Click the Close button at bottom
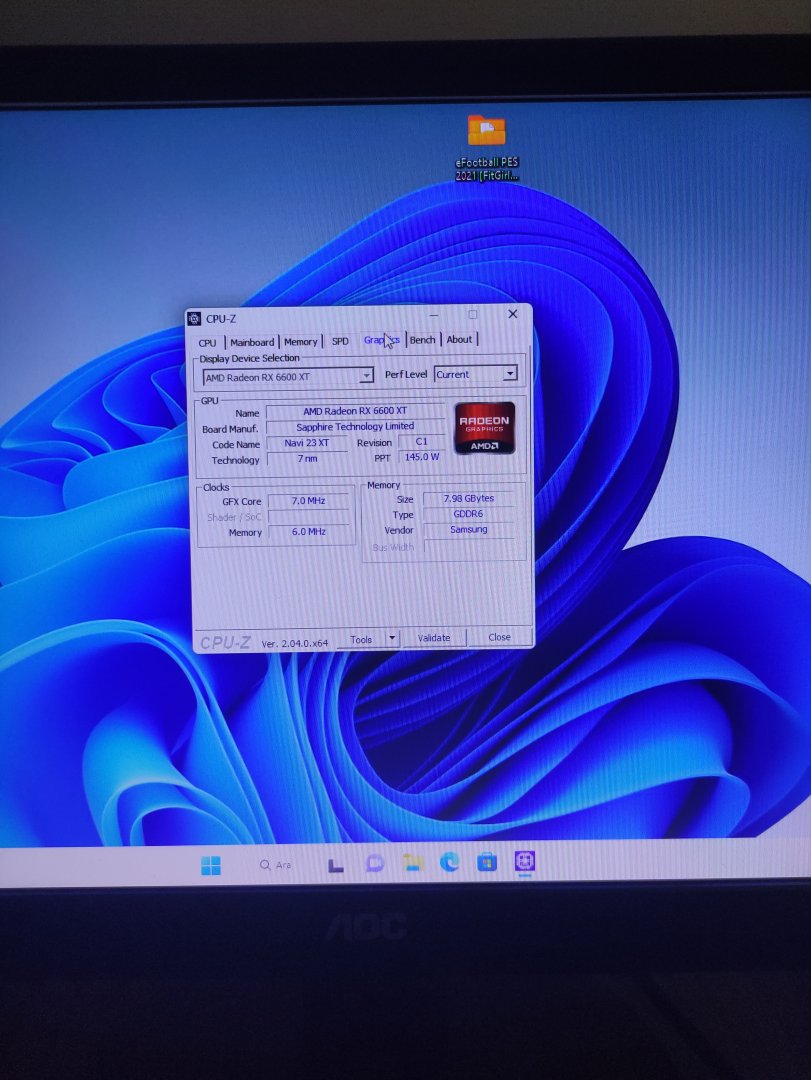The height and width of the screenshot is (1080, 811). [x=500, y=637]
